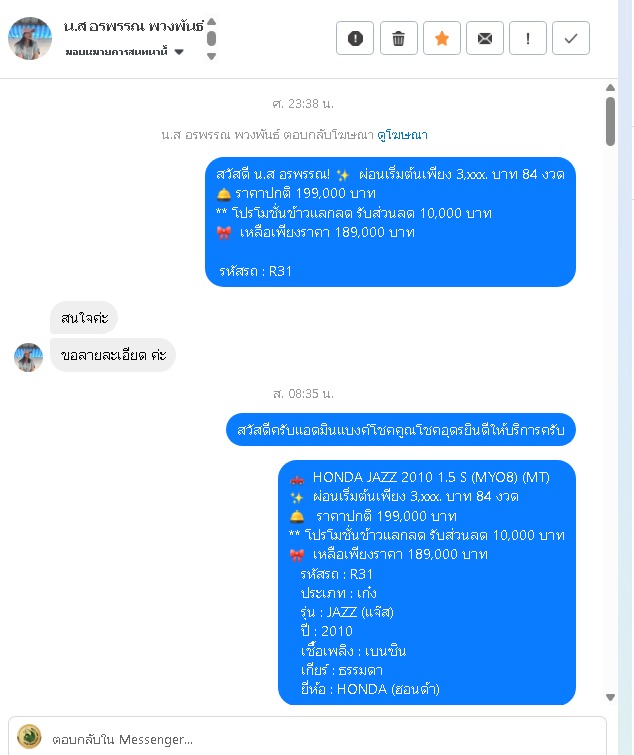Click the customer's name in the header
This screenshot has height=755, width=634.
click(x=133, y=26)
